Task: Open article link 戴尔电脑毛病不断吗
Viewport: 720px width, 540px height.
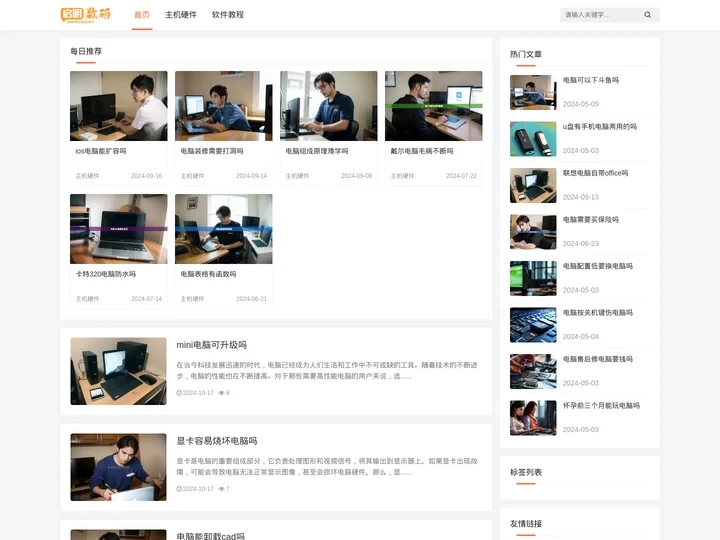Action: [422, 151]
